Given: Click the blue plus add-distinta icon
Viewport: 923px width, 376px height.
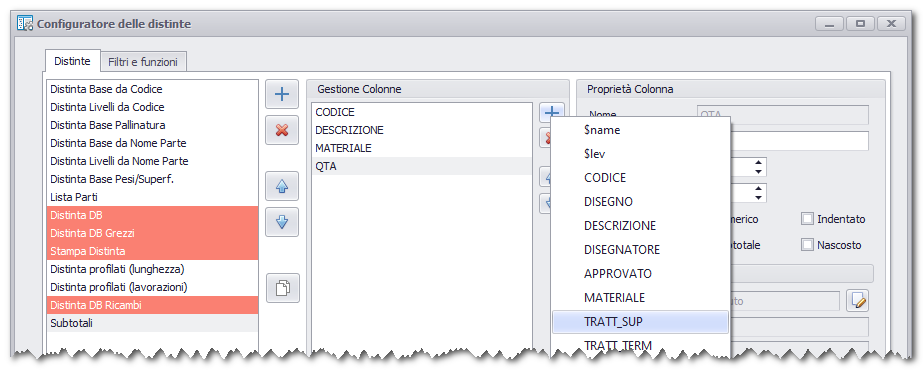Looking at the screenshot, I should pyautogui.click(x=282, y=95).
